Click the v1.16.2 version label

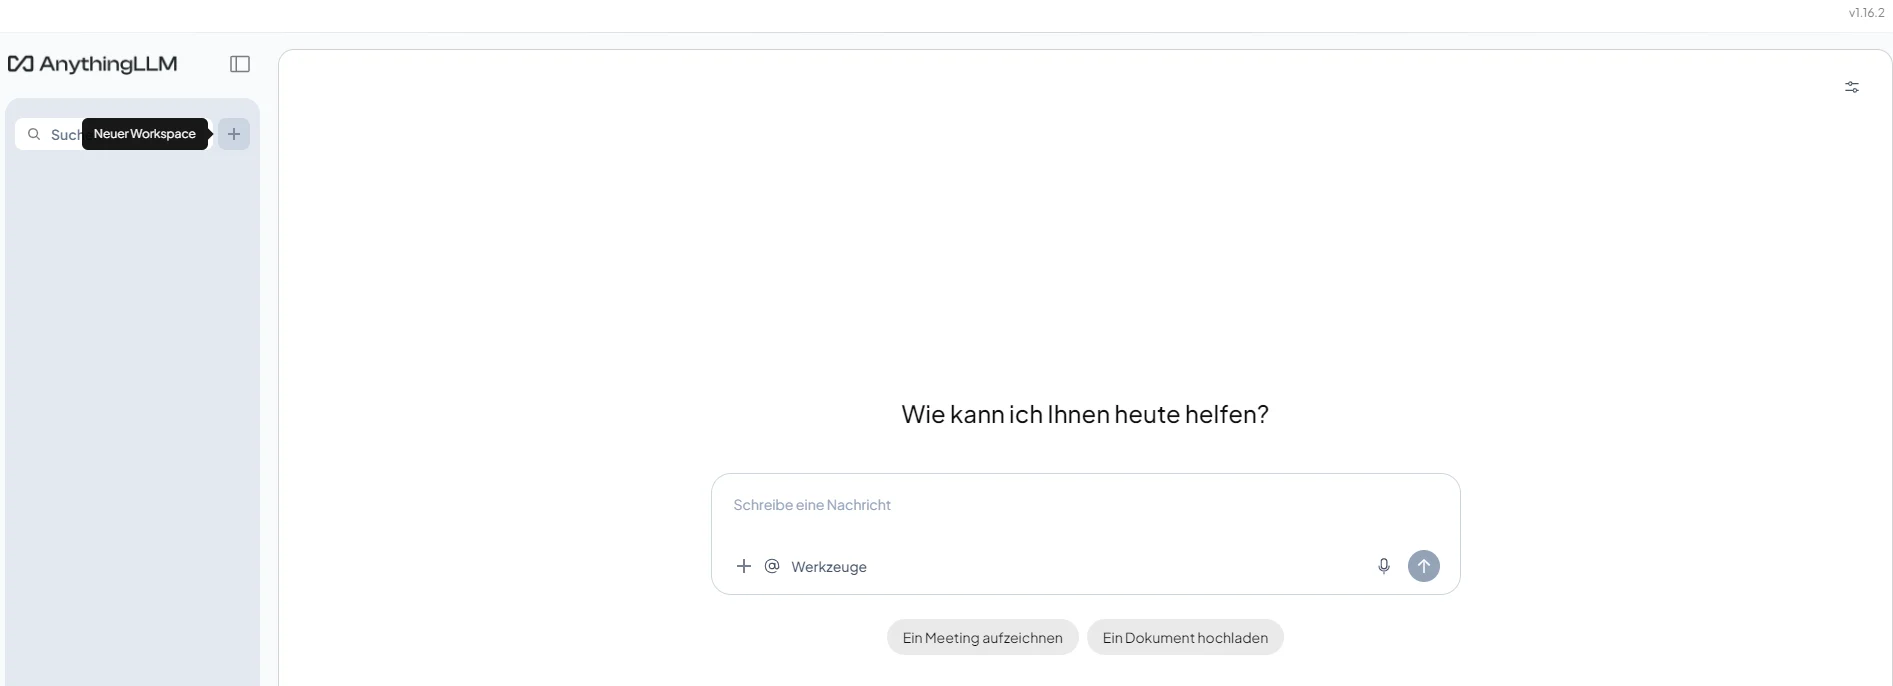coord(1866,13)
